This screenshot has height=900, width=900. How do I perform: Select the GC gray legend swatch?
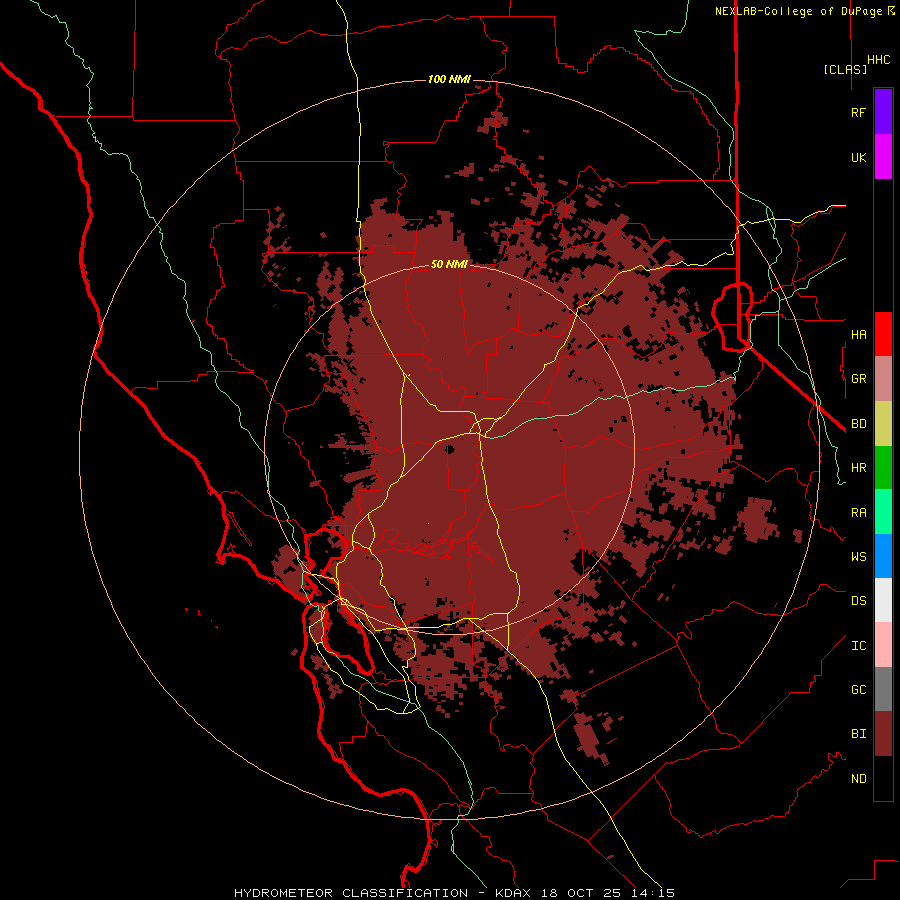point(883,689)
